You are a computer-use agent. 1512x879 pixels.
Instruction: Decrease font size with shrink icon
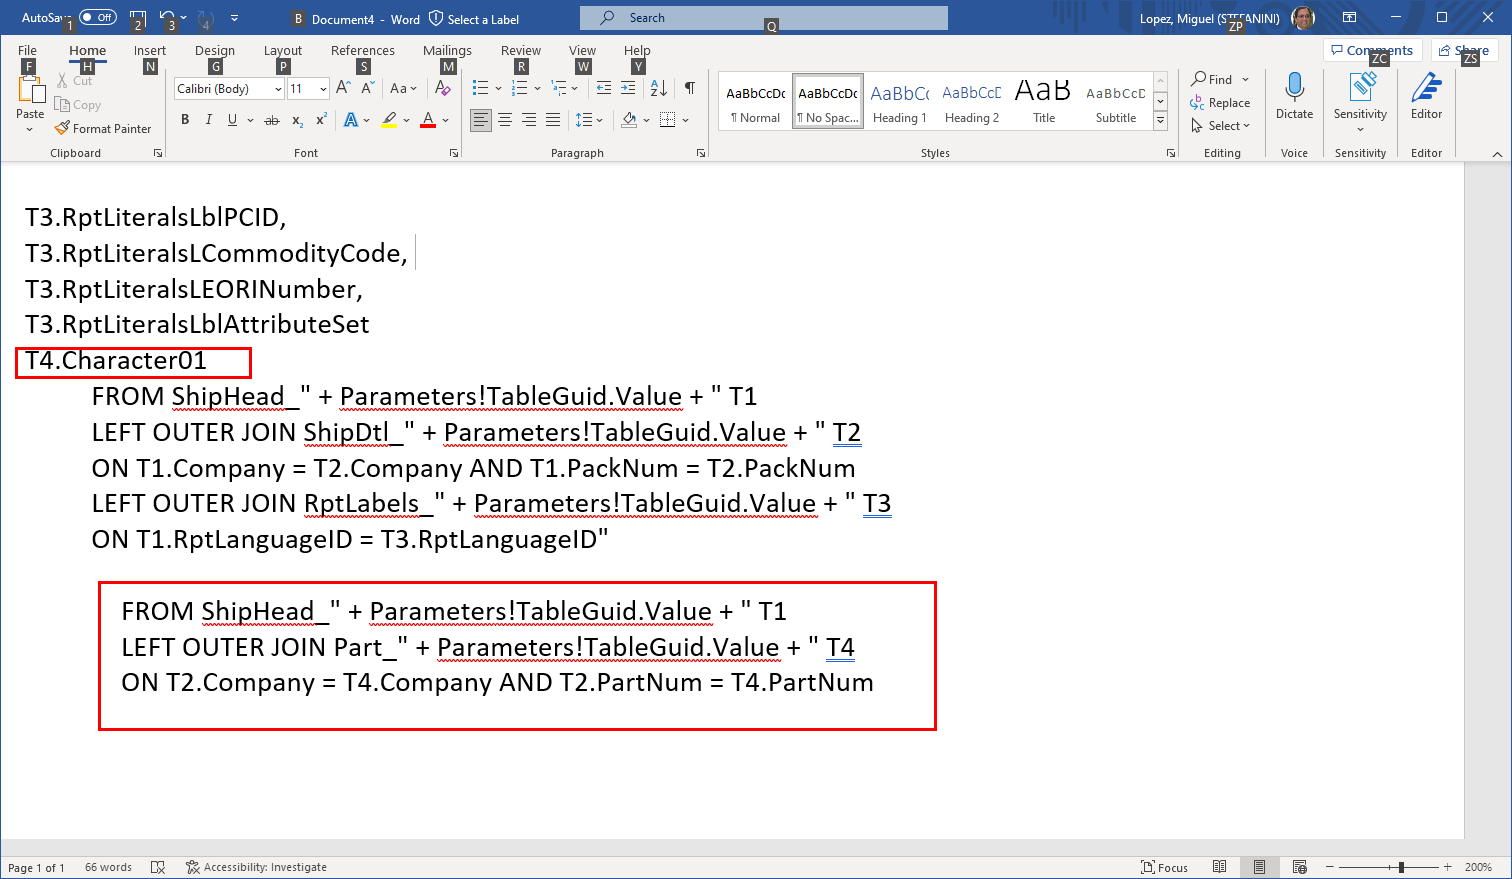click(367, 88)
